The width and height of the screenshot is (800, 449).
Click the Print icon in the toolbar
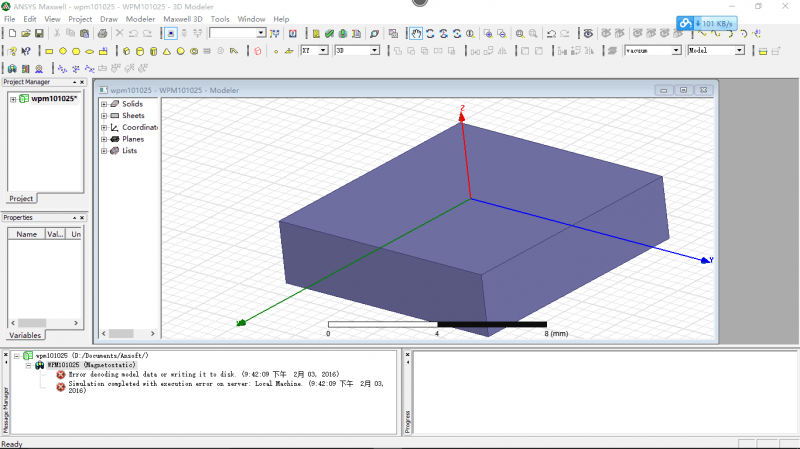tap(103, 33)
